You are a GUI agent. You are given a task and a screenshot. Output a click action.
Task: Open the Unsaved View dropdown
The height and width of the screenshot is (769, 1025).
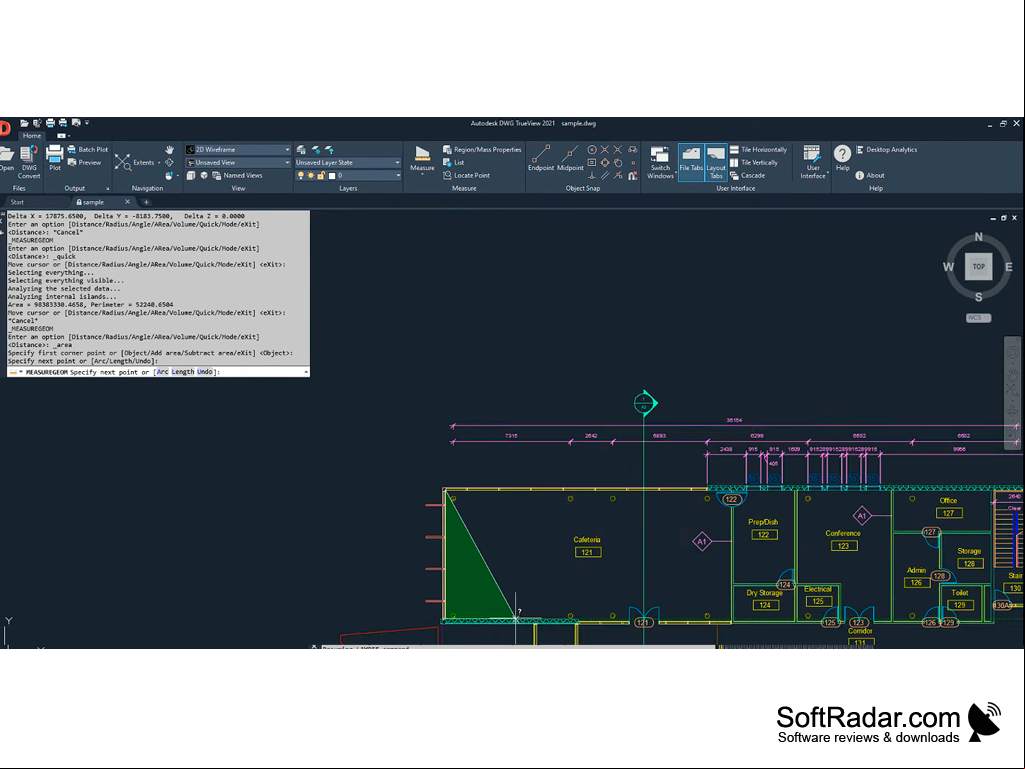238,162
